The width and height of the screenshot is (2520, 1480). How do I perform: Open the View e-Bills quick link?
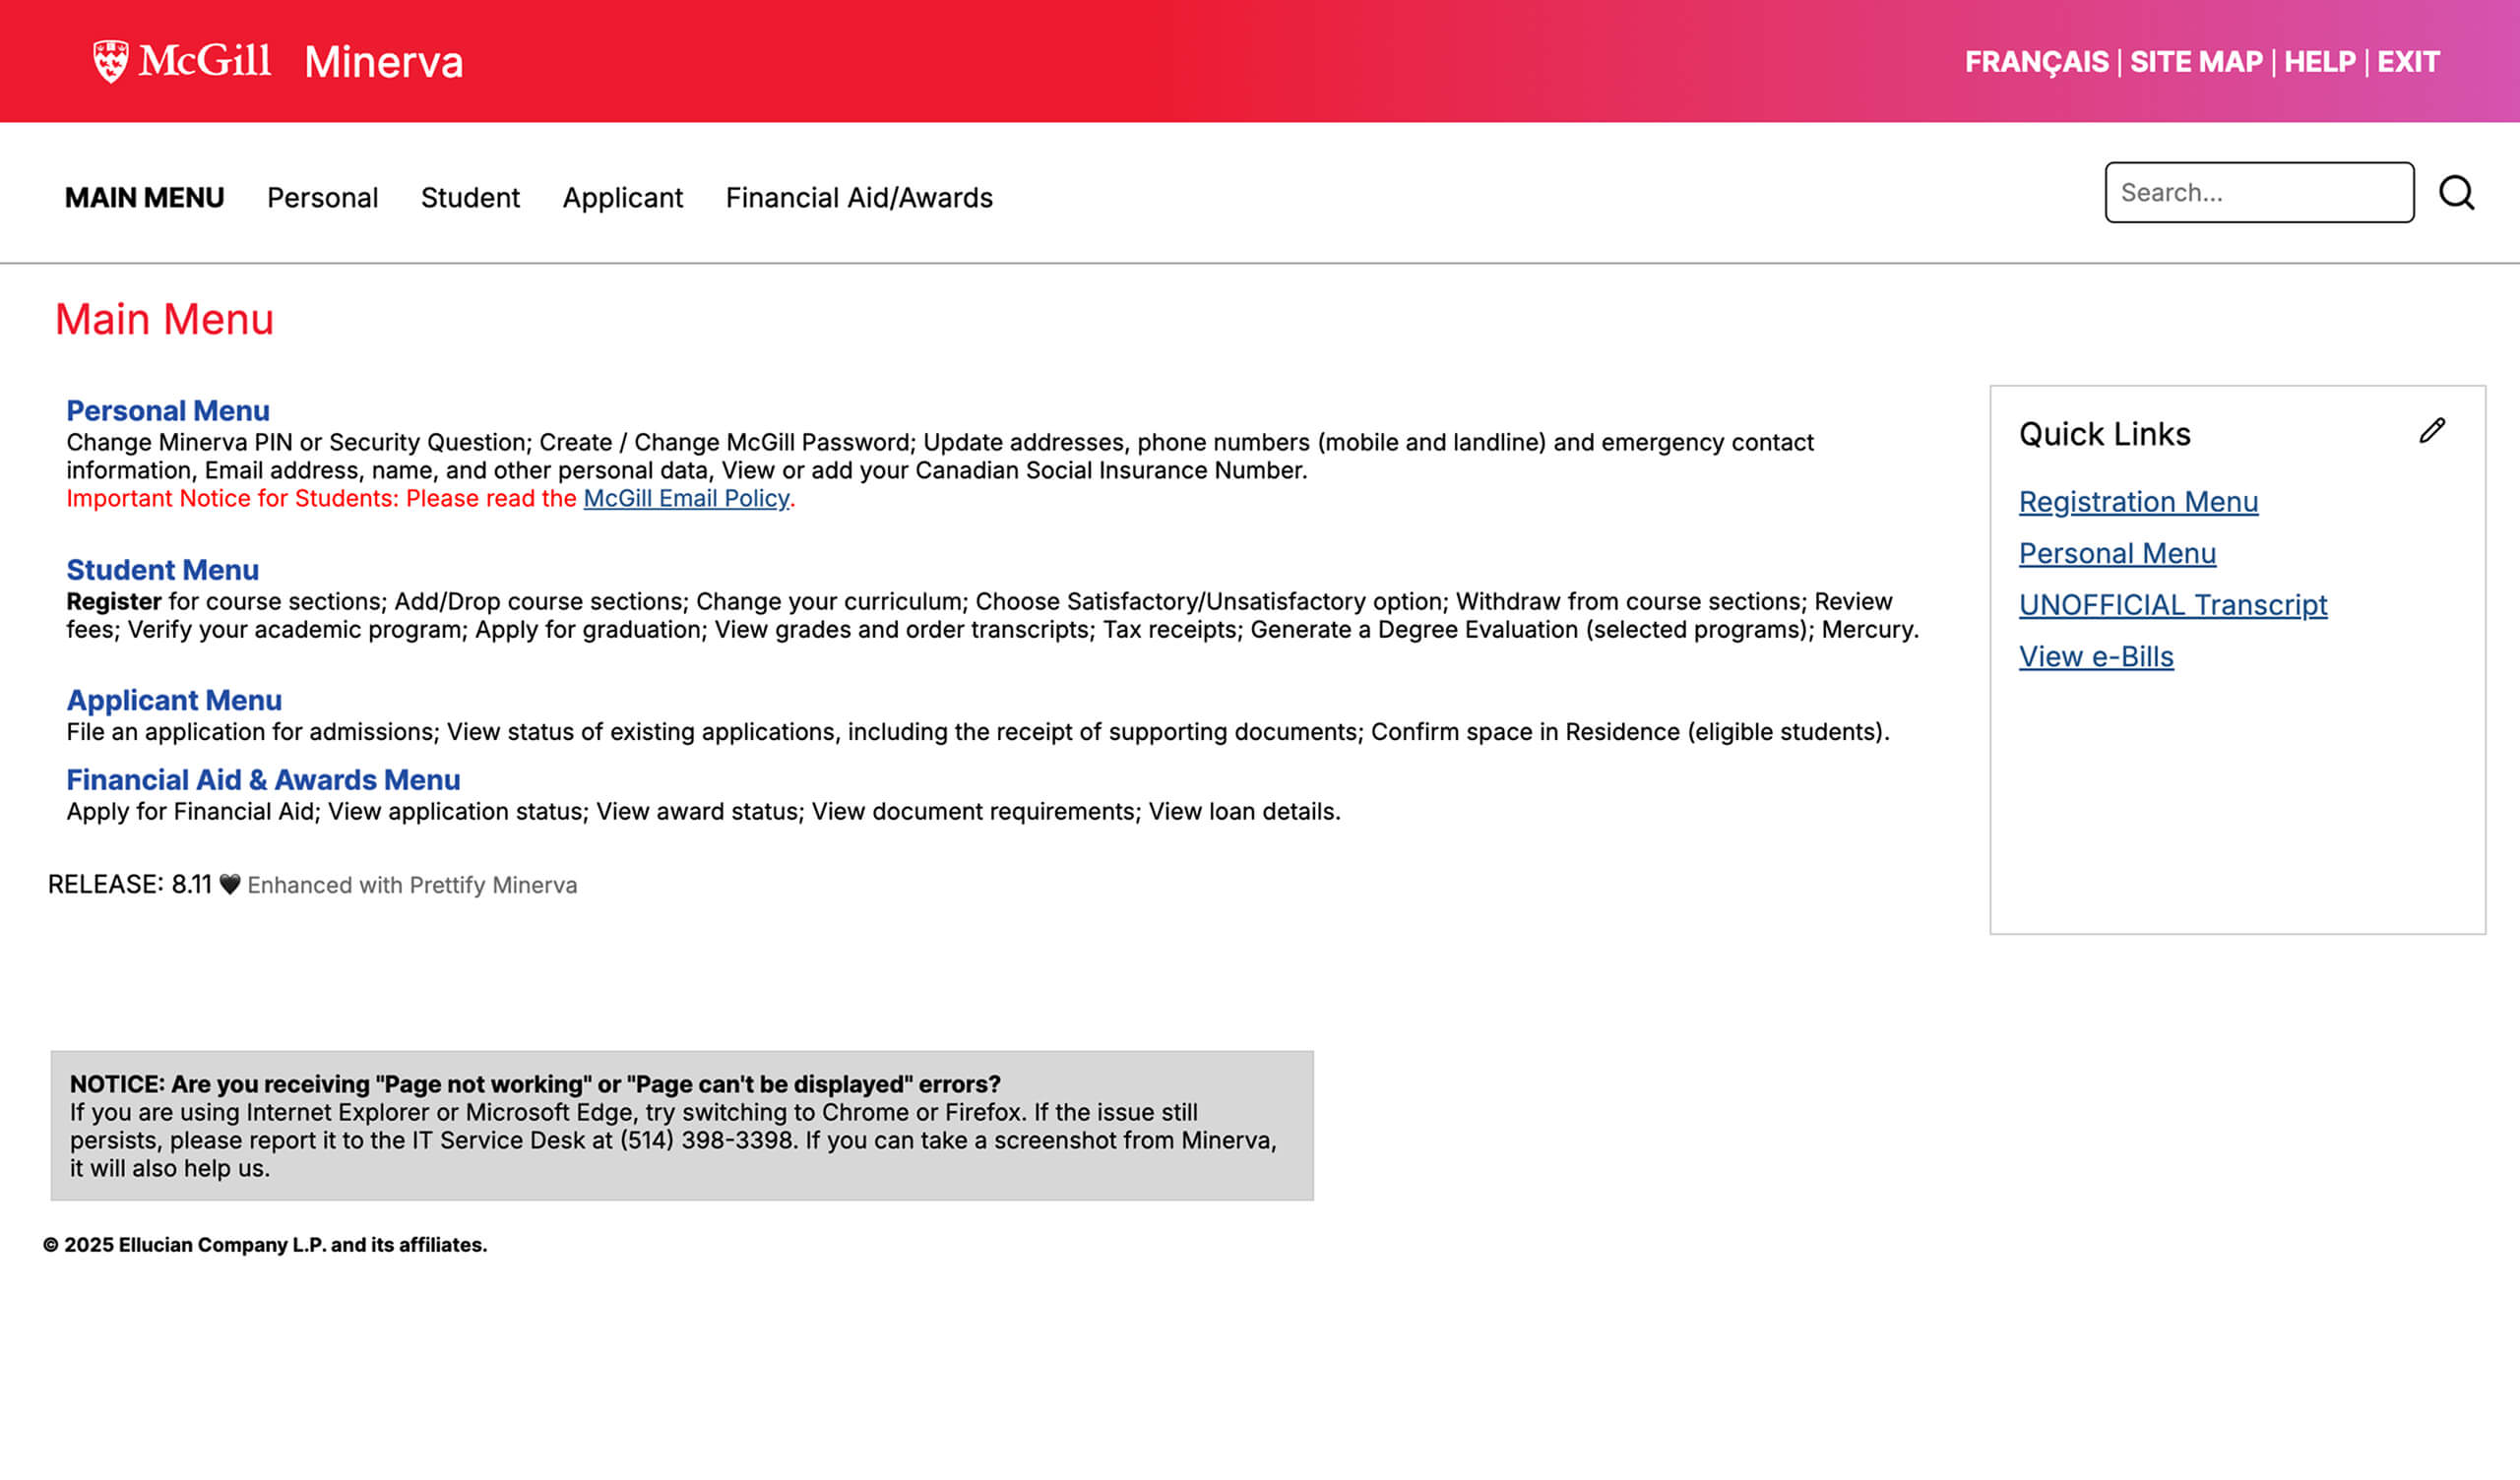2096,657
